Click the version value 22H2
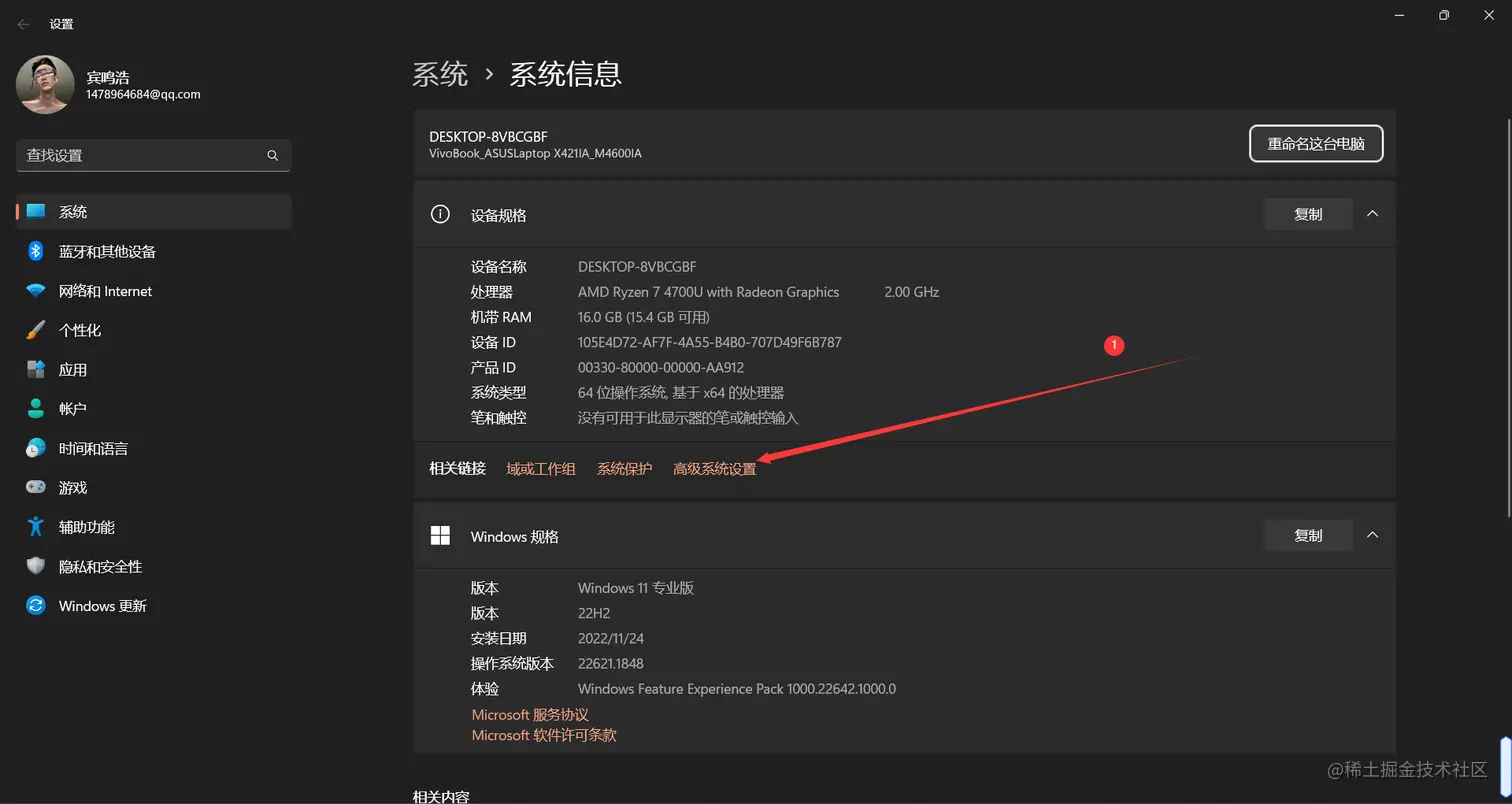This screenshot has width=1512, height=804. pos(594,613)
